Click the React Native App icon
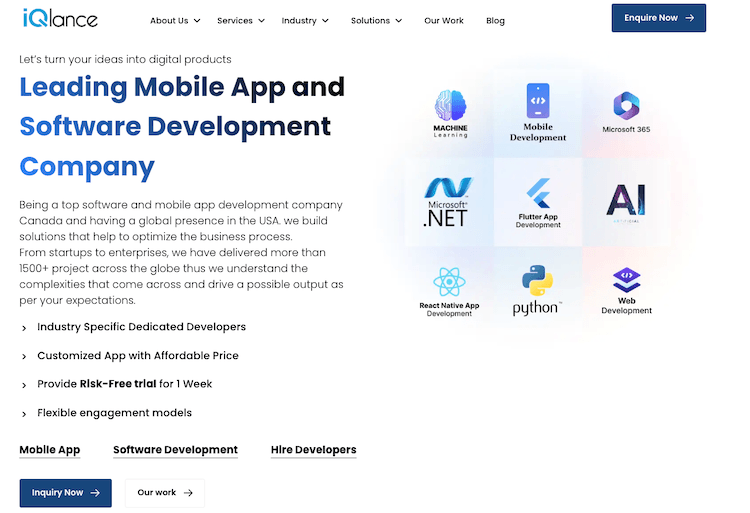750x513 pixels. (449, 280)
